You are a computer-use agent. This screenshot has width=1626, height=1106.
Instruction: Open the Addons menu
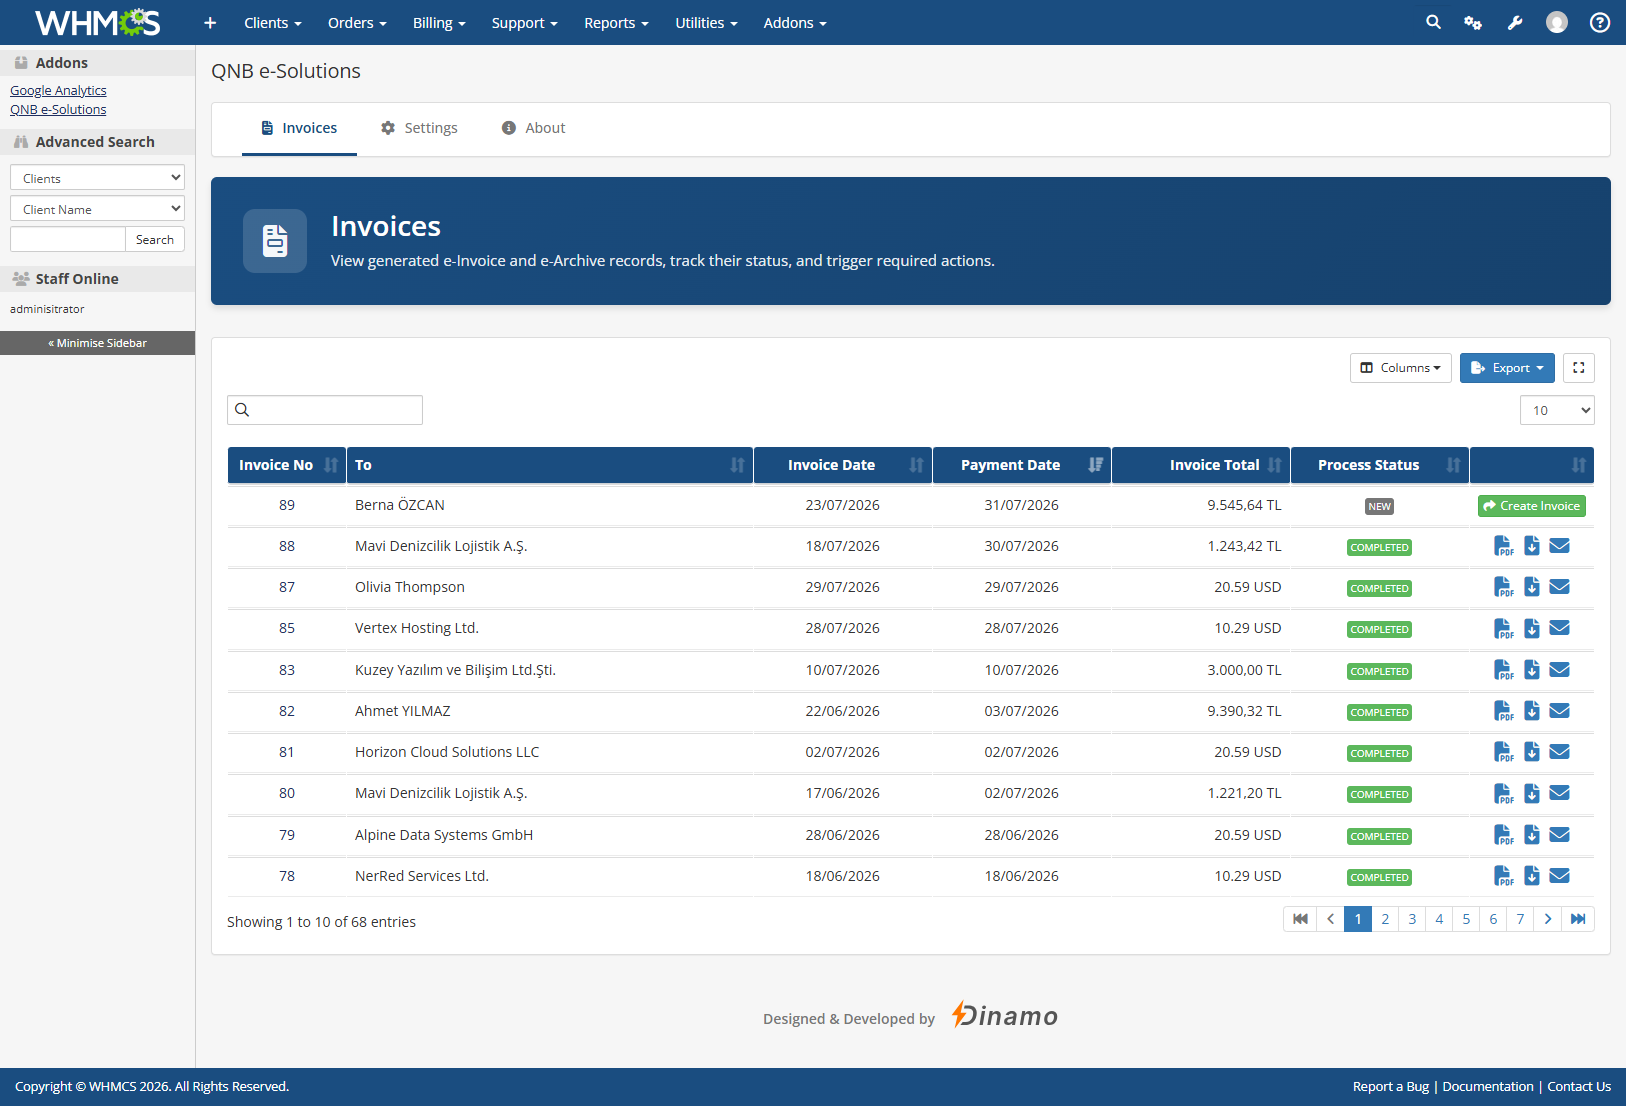(795, 22)
